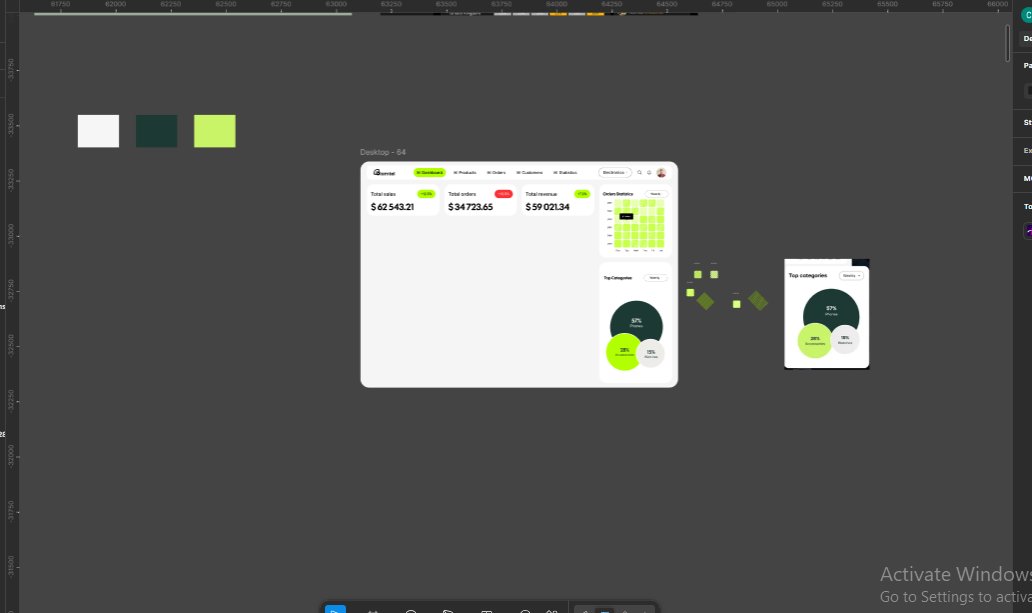
Task: Open the Weekly dropdown on standalone card
Action: [x=851, y=276]
